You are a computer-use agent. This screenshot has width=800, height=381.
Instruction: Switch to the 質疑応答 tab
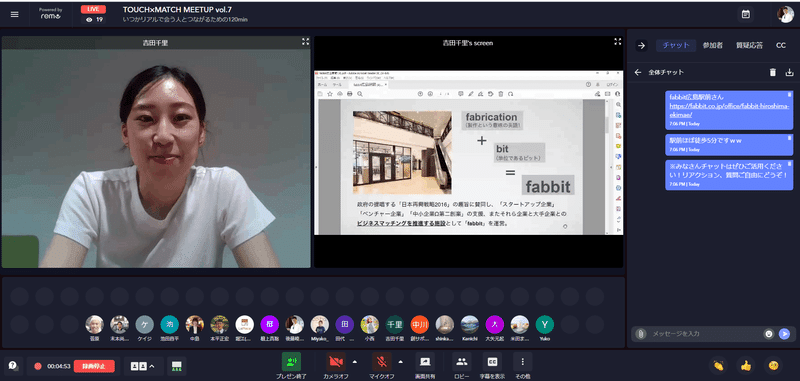tap(749, 45)
